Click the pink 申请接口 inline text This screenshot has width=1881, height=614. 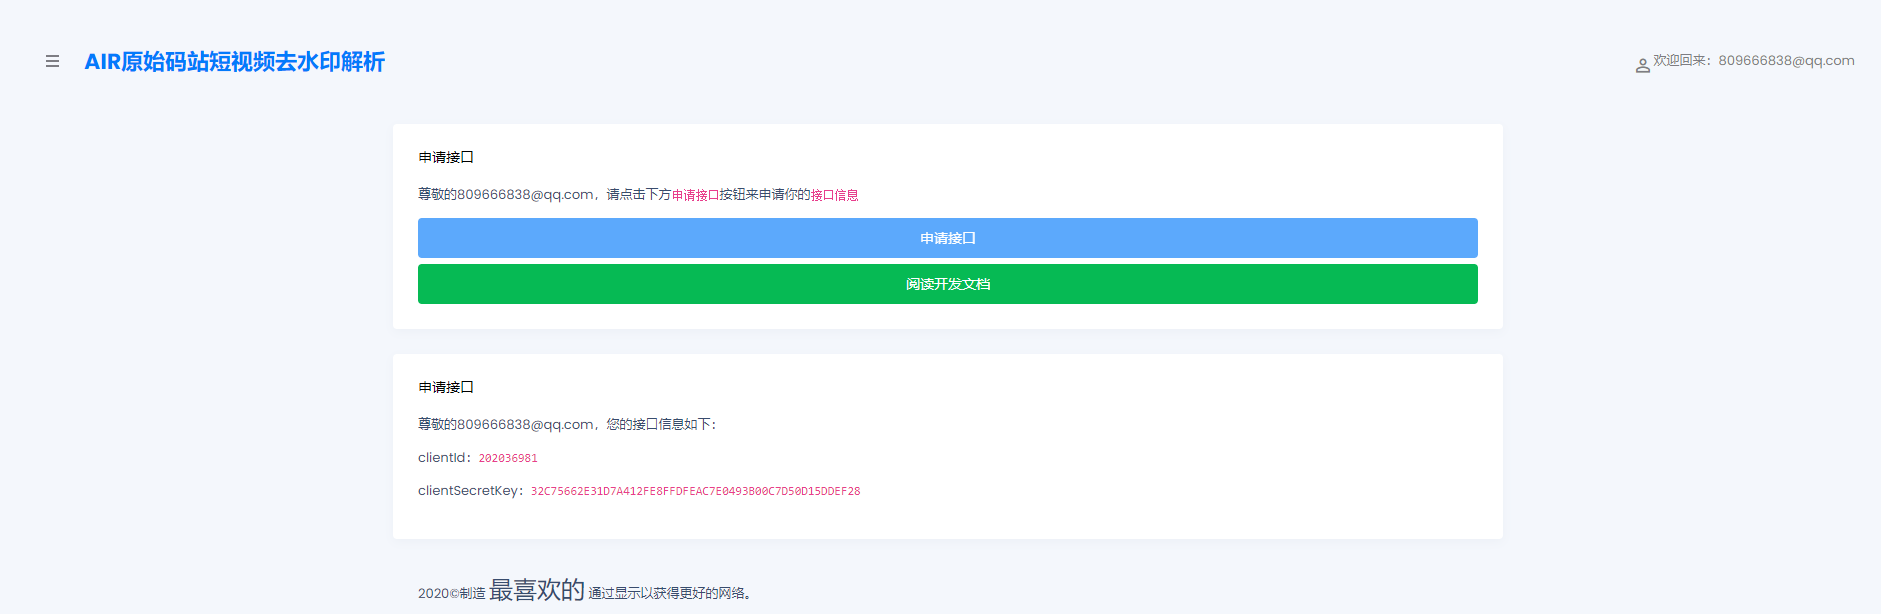pos(695,195)
